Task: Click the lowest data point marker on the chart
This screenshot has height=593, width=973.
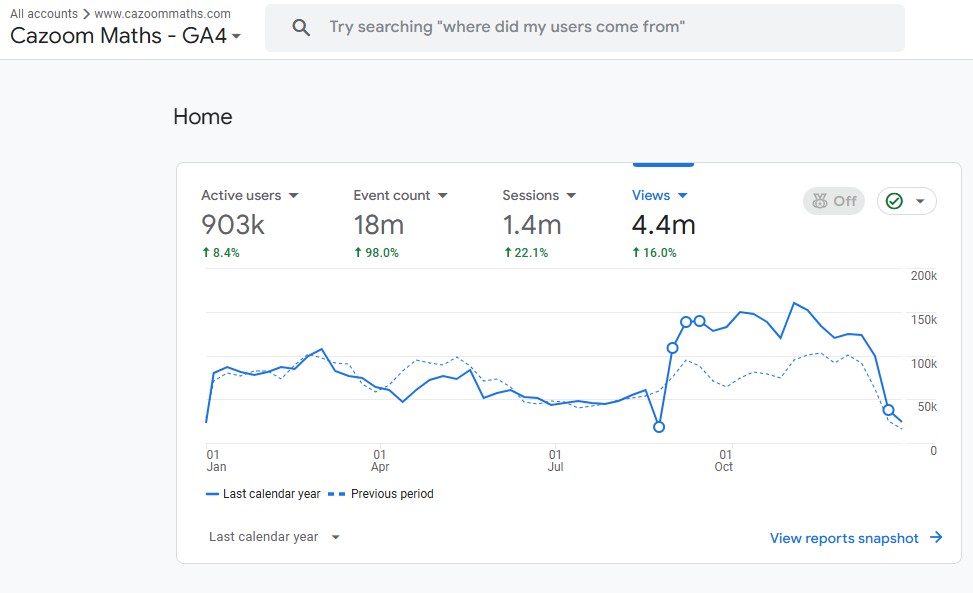Action: (659, 427)
